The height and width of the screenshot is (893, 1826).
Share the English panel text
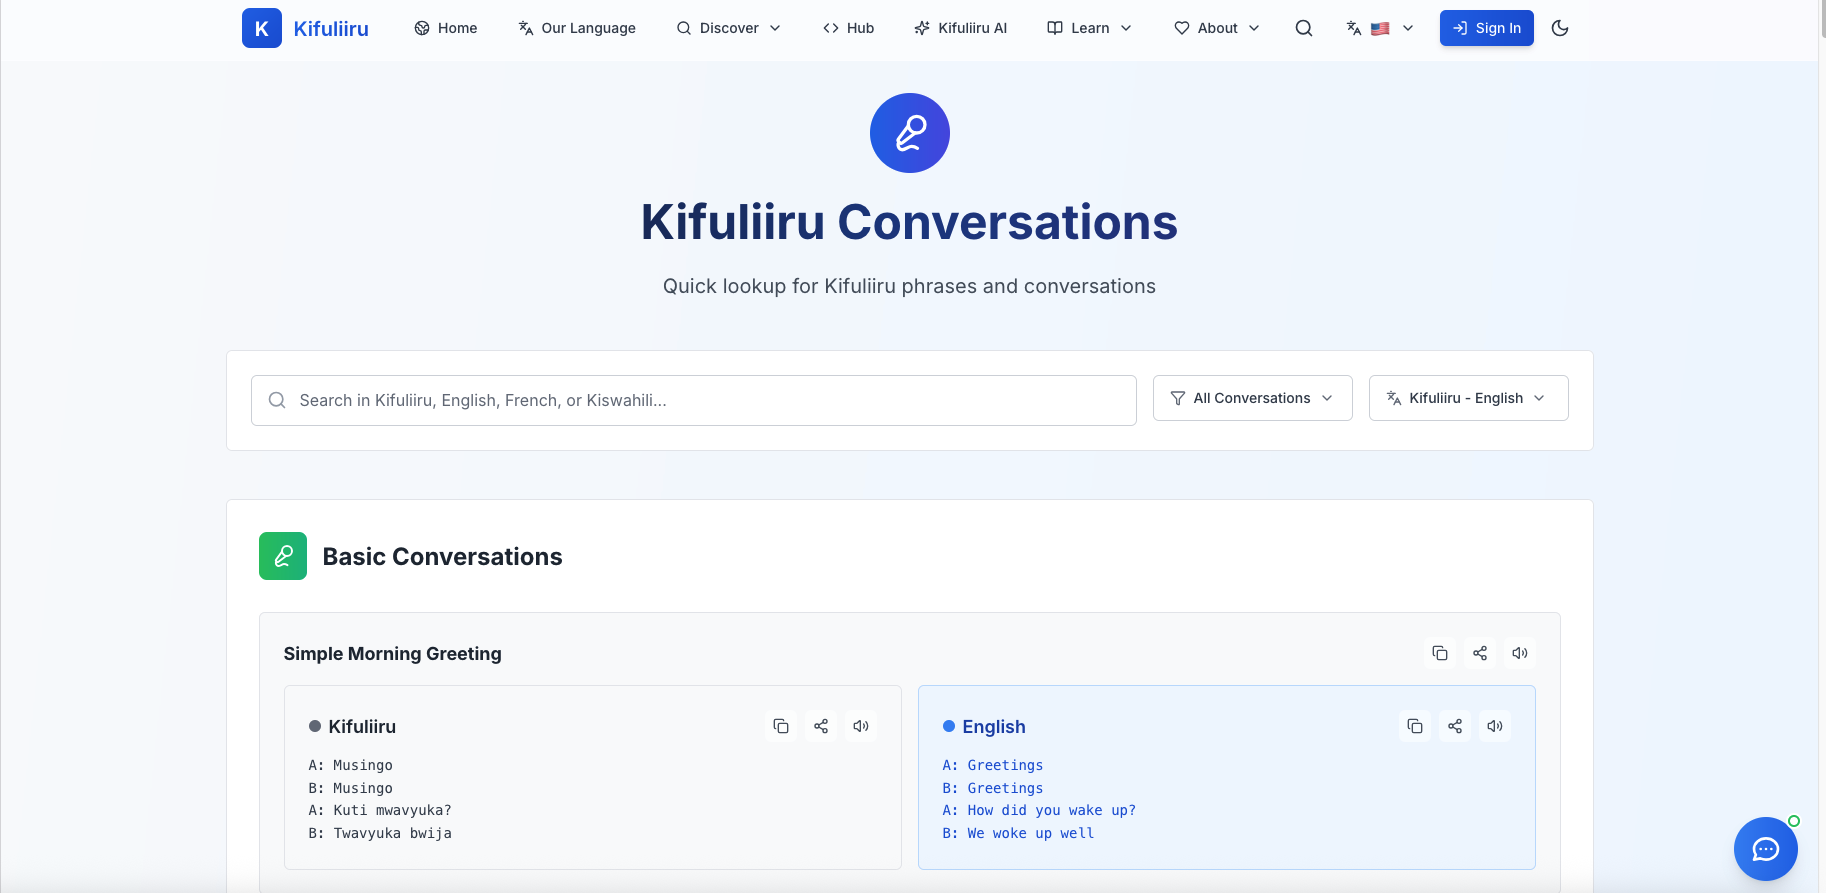[1455, 726]
